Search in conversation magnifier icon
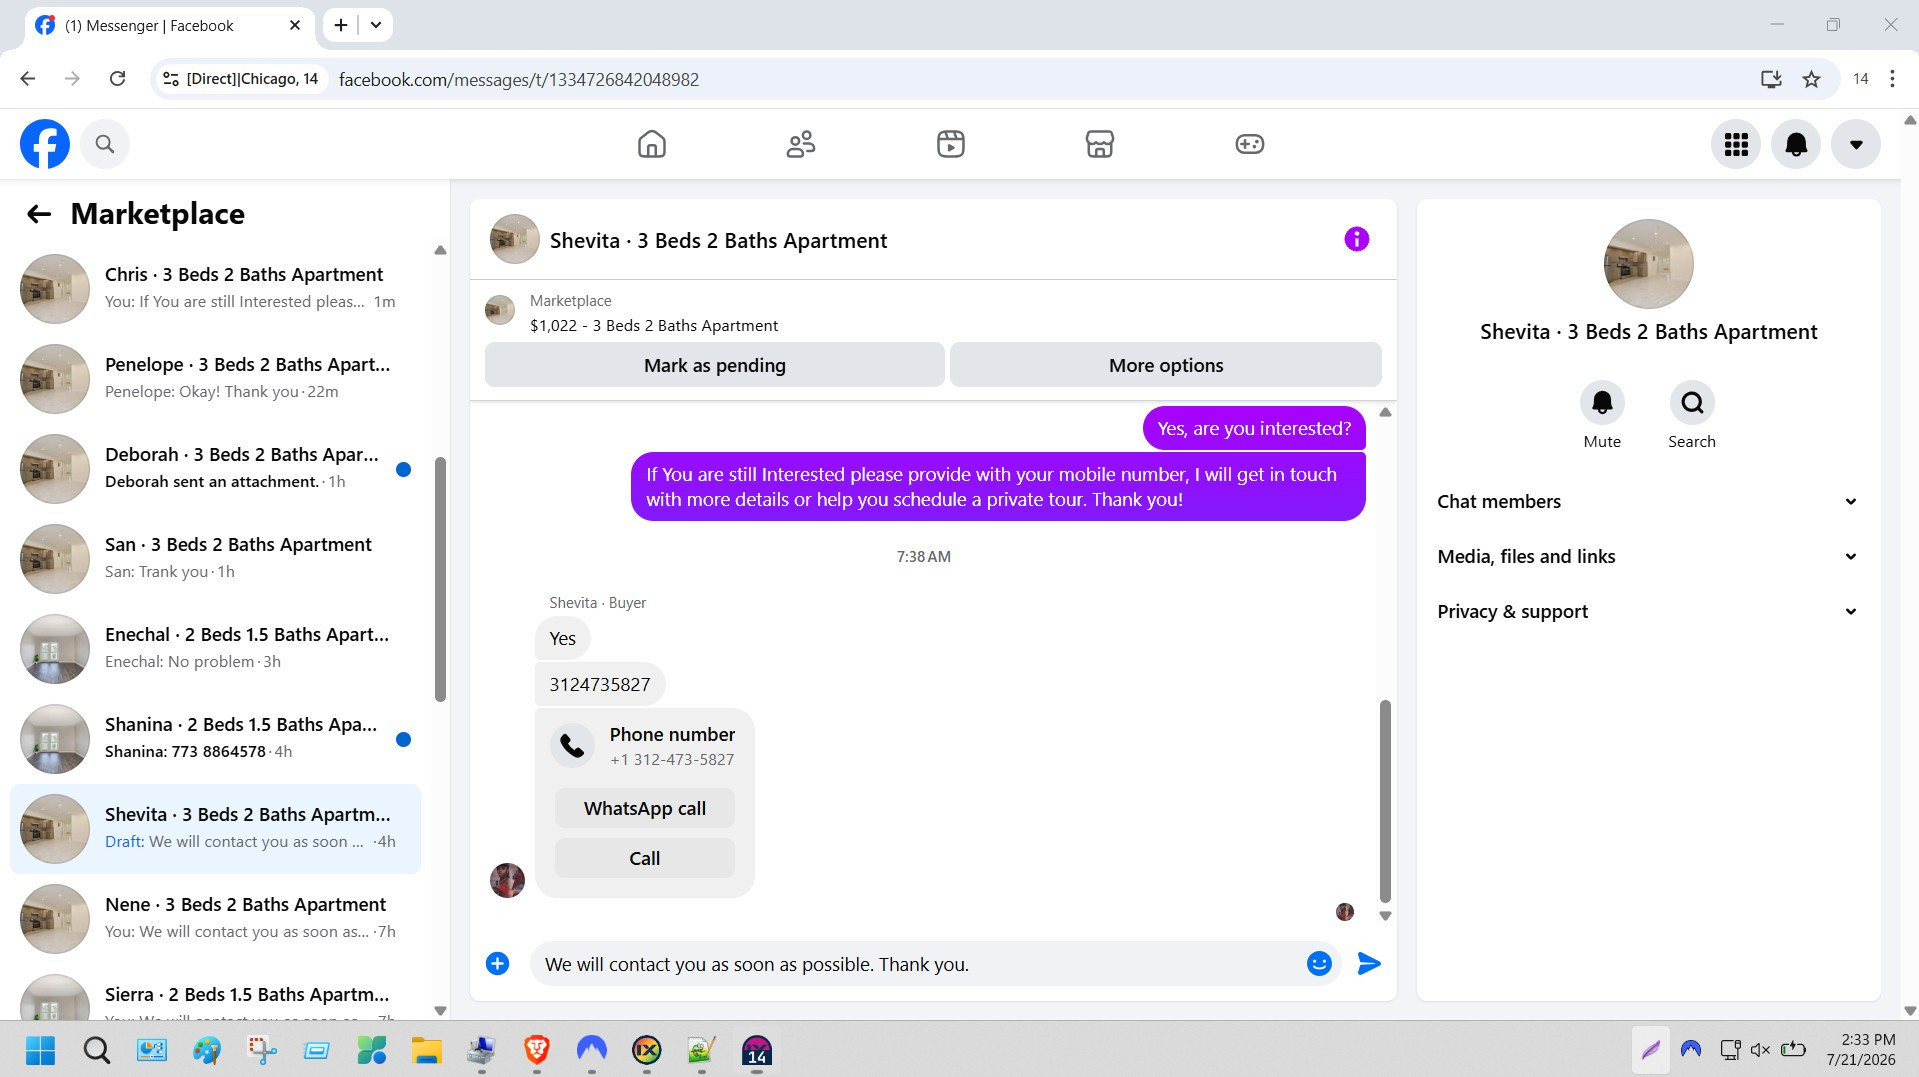Viewport: 1919px width, 1077px height. pyautogui.click(x=1692, y=402)
